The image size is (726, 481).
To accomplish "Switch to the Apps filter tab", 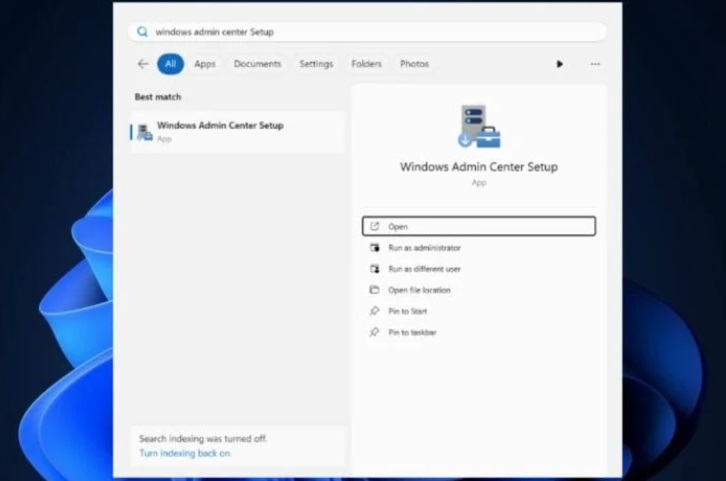I will click(205, 64).
